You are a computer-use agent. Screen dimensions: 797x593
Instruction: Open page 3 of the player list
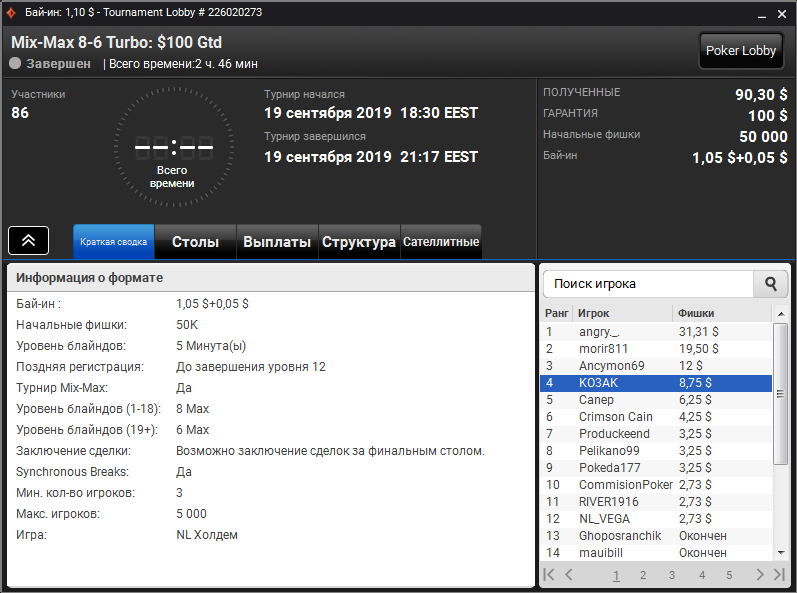point(671,575)
